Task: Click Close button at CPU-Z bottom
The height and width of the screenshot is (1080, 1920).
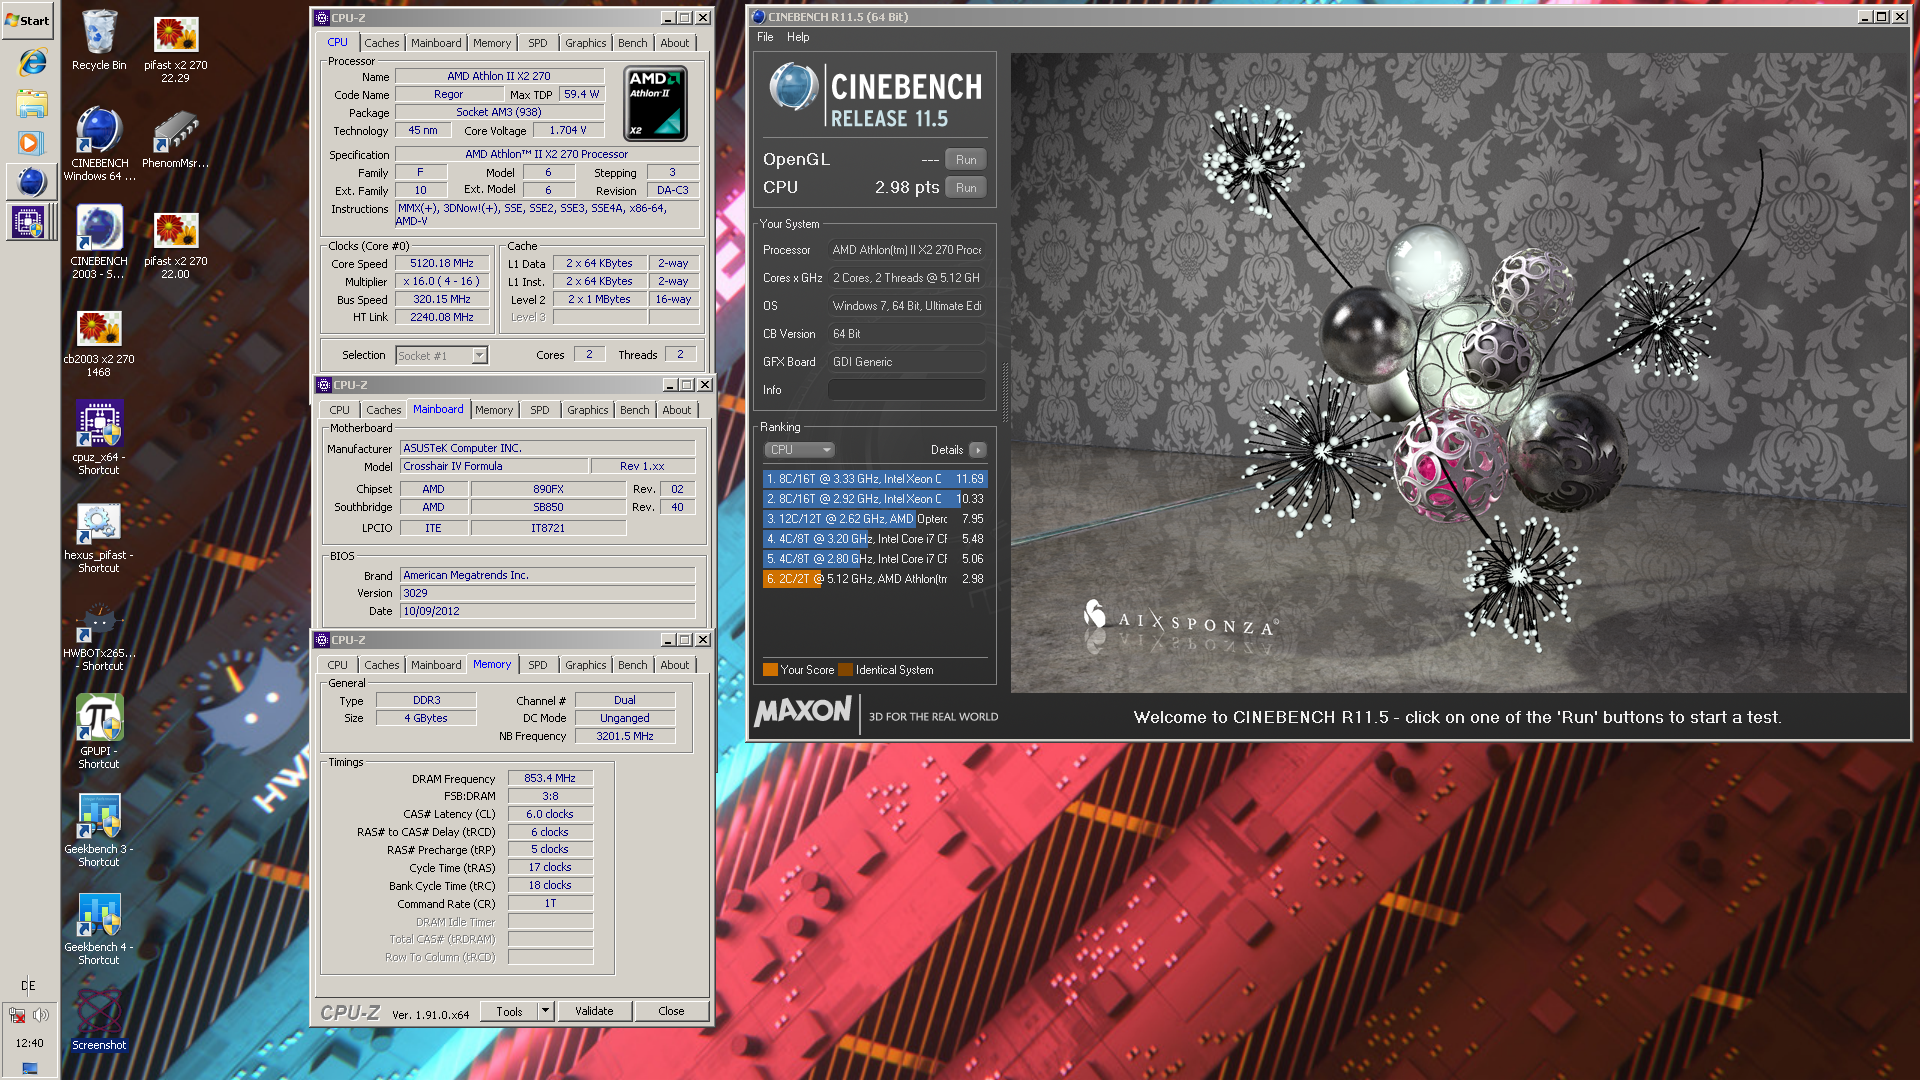Action: pyautogui.click(x=671, y=1011)
